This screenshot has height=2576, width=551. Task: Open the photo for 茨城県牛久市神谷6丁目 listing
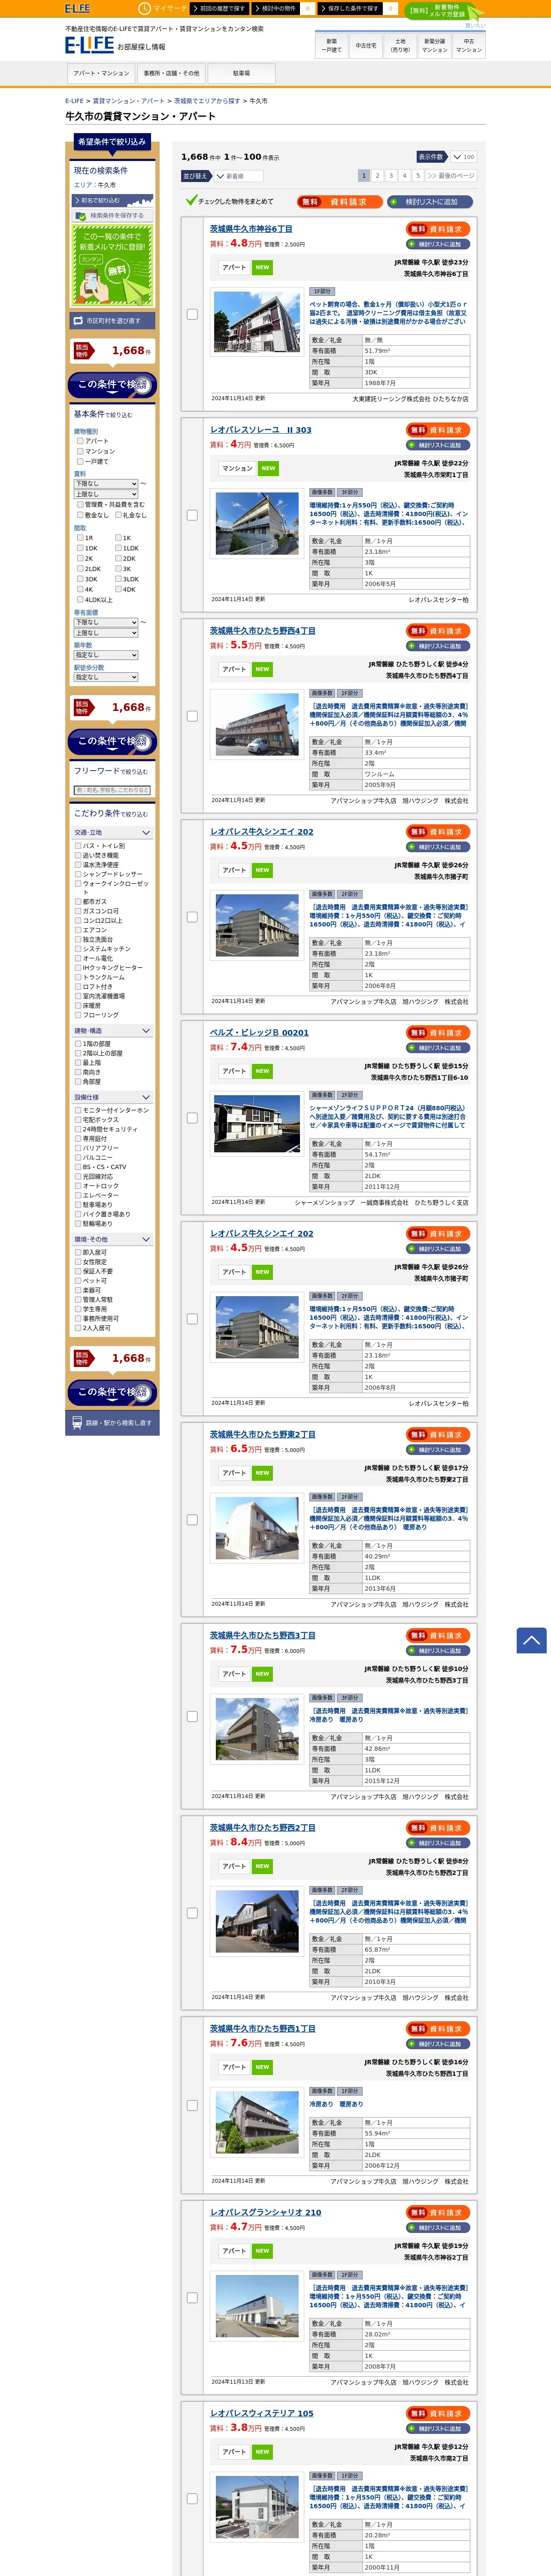[x=256, y=322]
